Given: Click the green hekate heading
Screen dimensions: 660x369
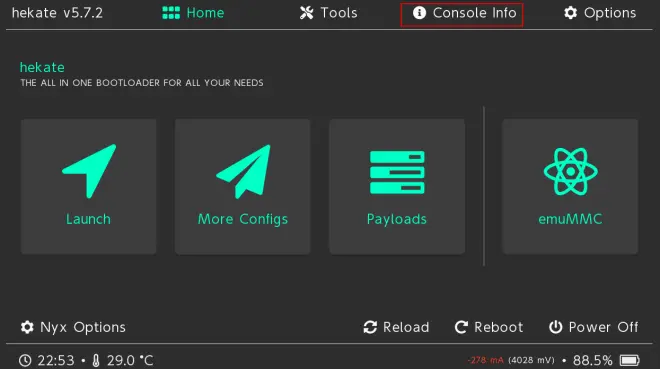Looking at the screenshot, I should pyautogui.click(x=42, y=67).
